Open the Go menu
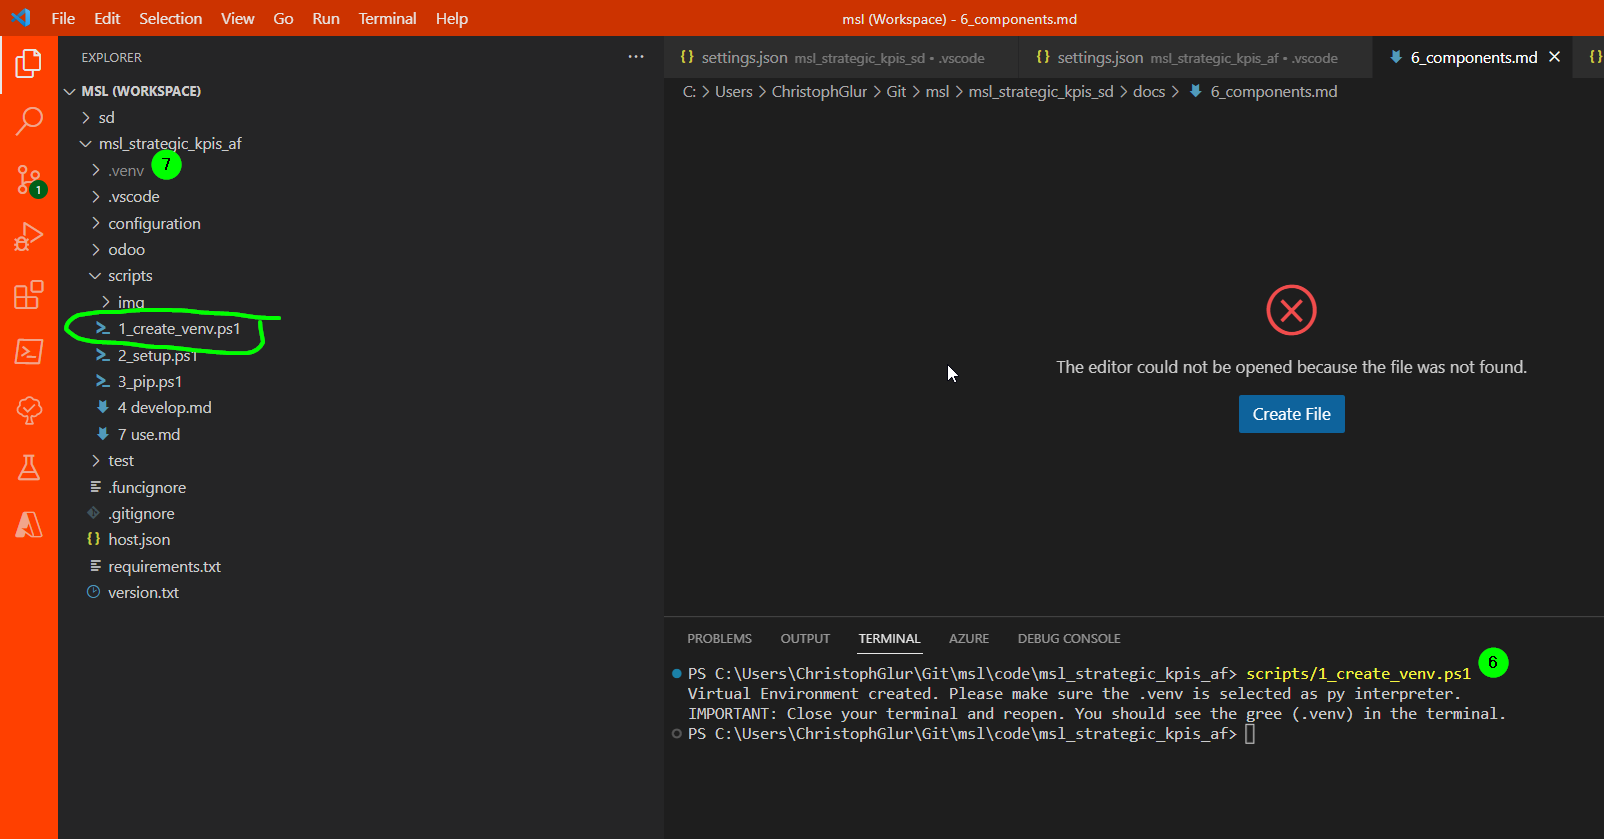The height and width of the screenshot is (839, 1604). [x=283, y=18]
